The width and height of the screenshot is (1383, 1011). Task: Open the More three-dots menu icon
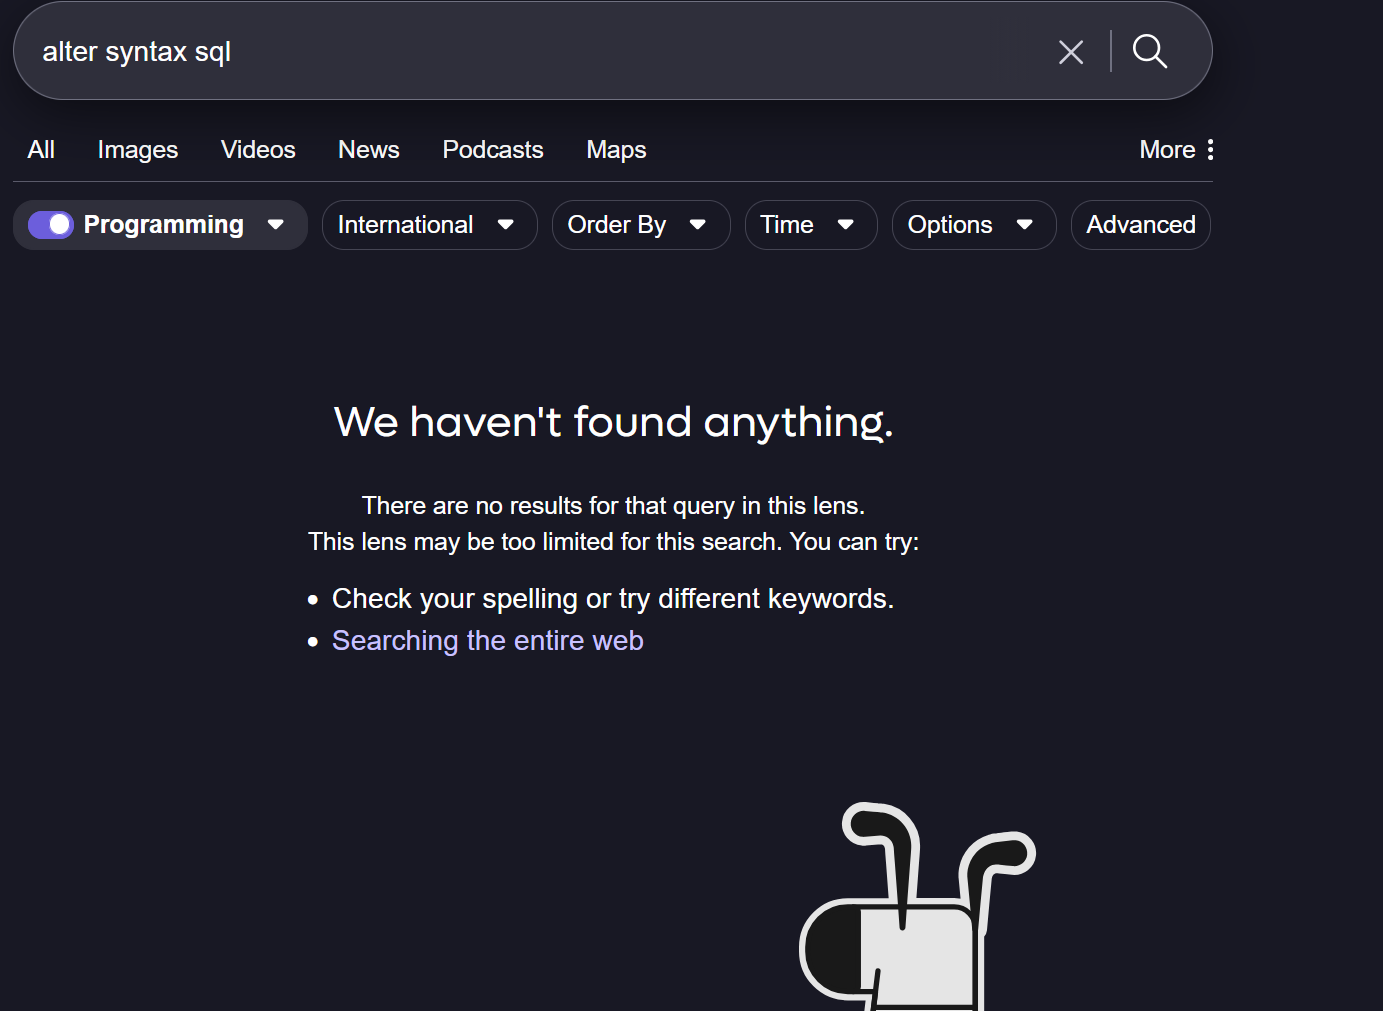click(1210, 150)
